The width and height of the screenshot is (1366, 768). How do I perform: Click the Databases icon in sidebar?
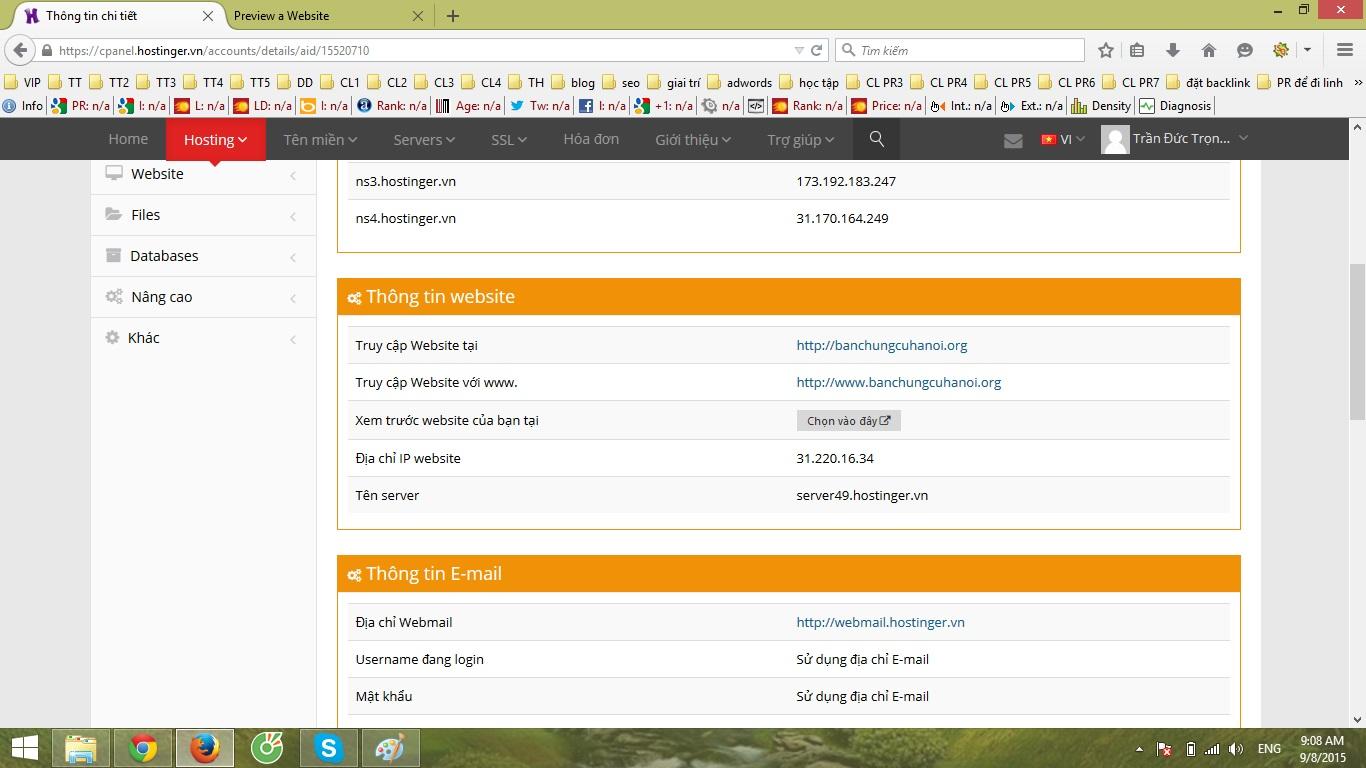113,255
